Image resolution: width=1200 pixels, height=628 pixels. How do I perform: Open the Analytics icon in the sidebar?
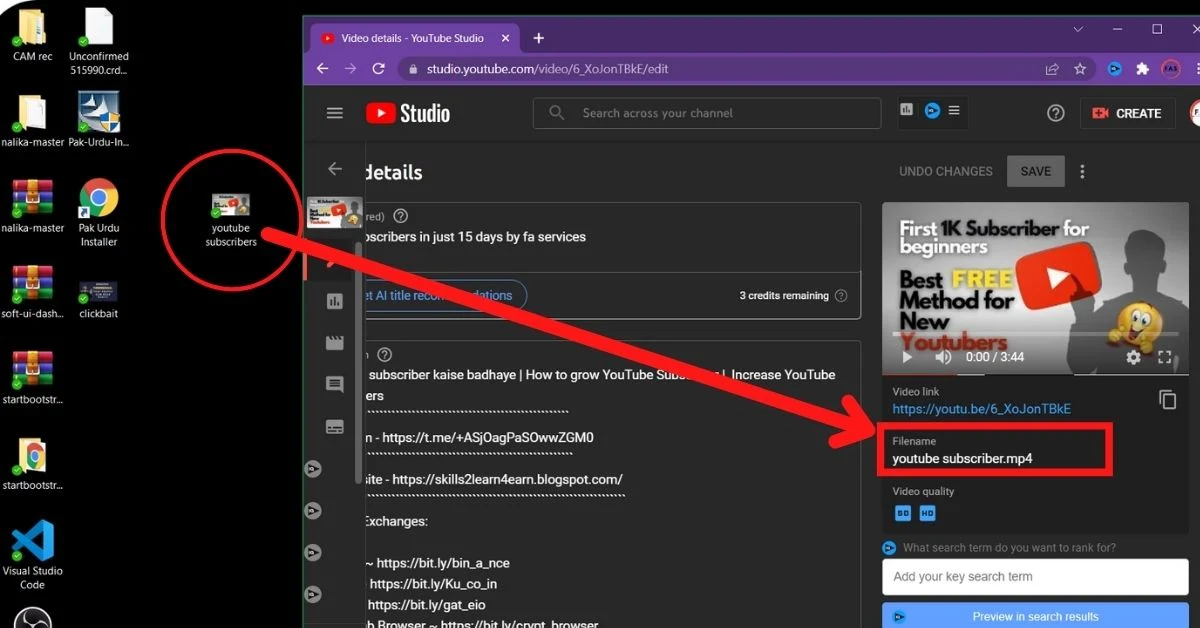pos(335,301)
